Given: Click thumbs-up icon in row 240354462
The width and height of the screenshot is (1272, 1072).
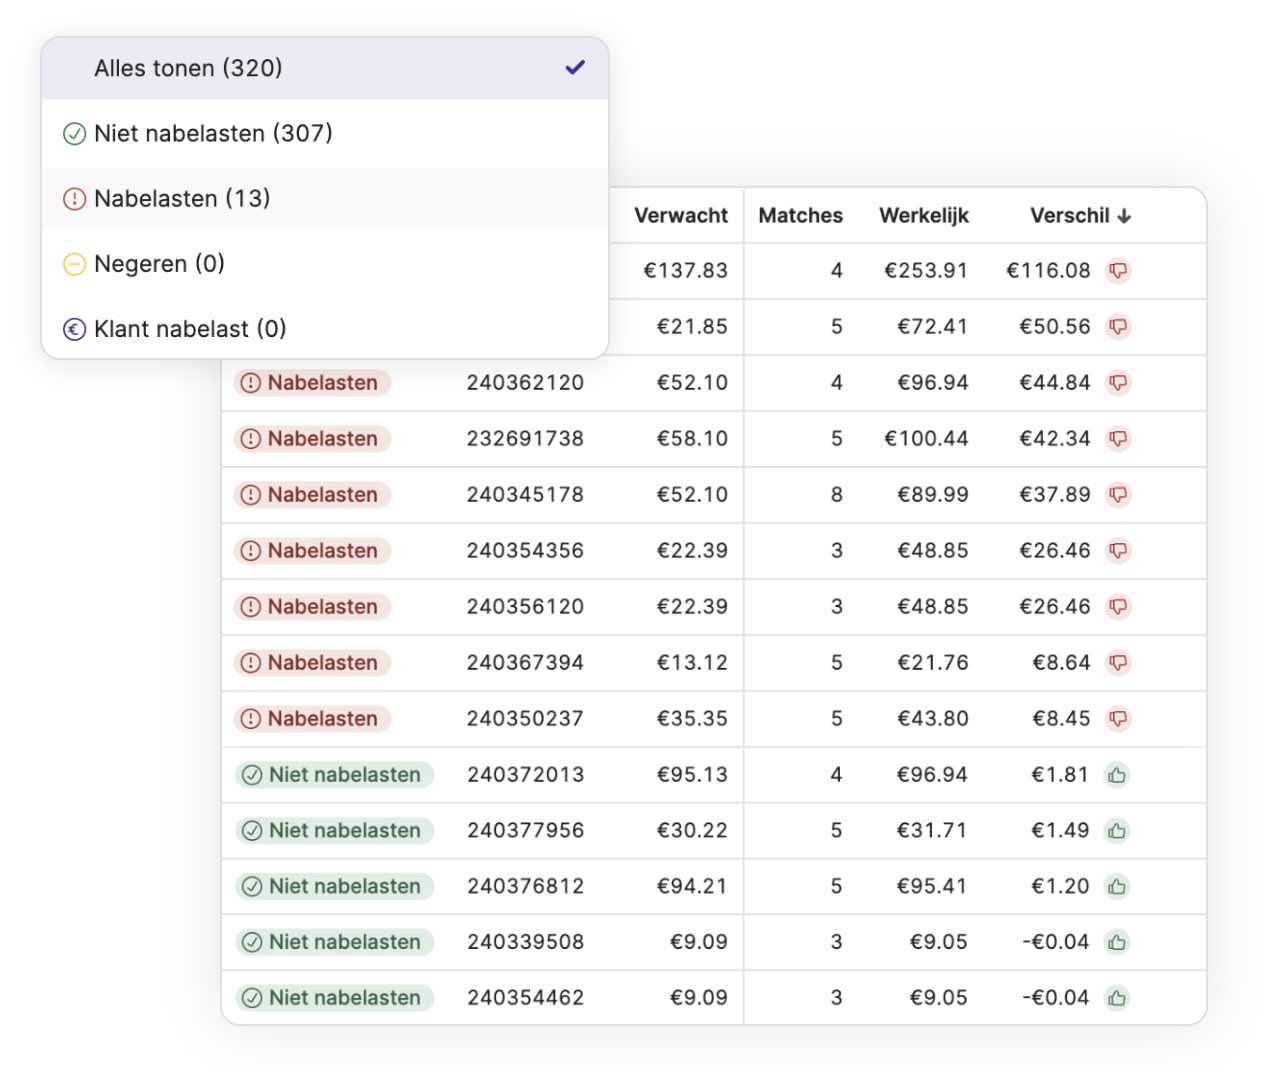Looking at the screenshot, I should [x=1117, y=998].
